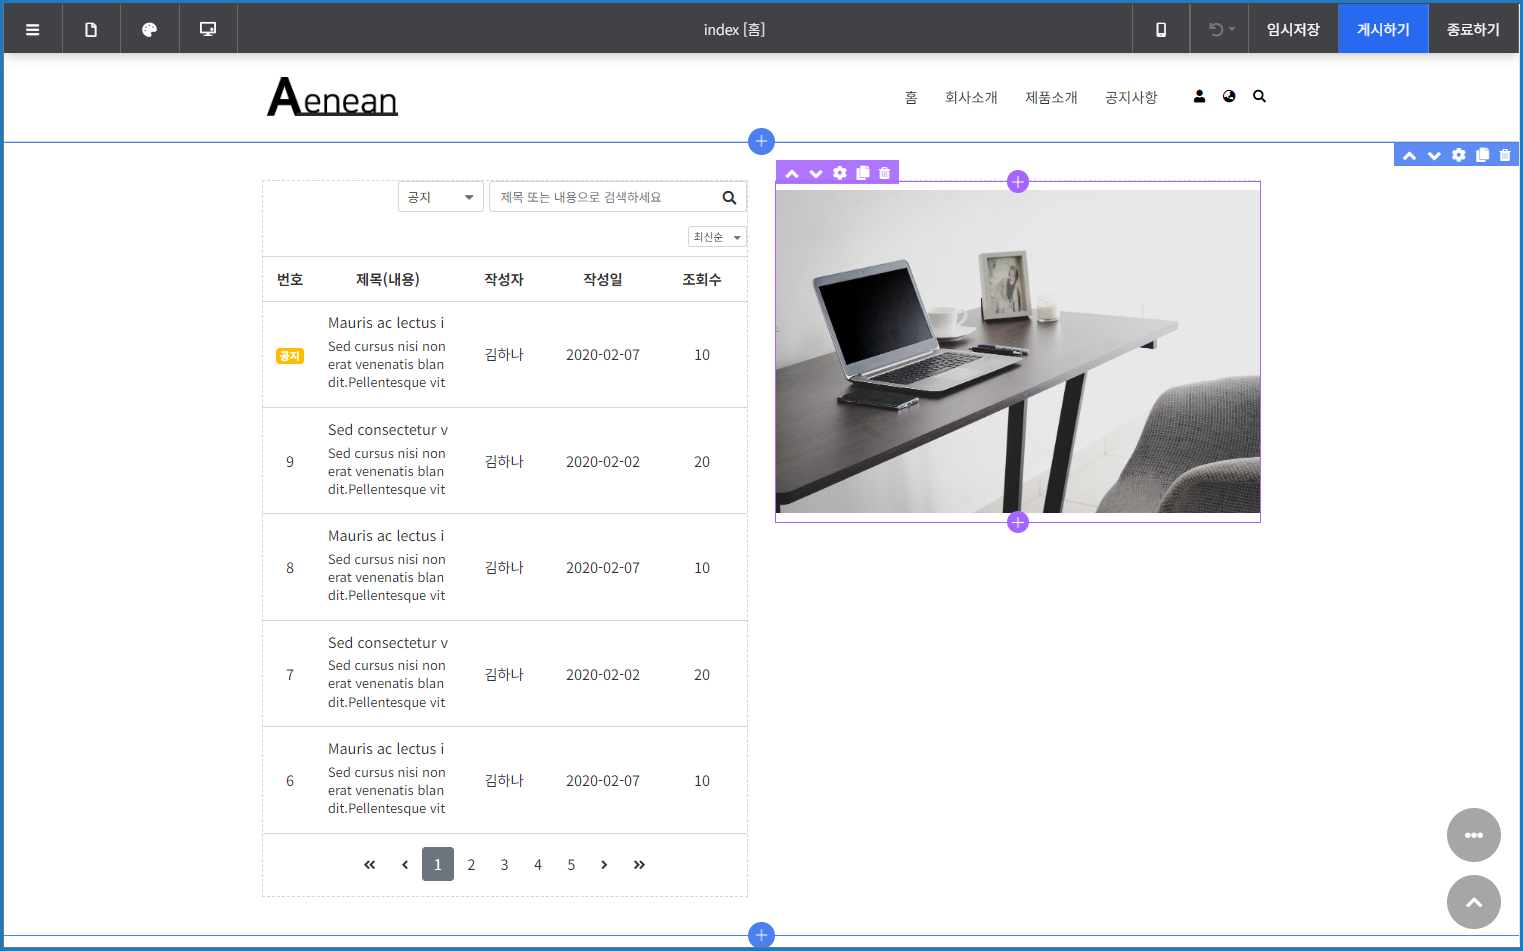Click the board search input field
The height and width of the screenshot is (951, 1523).
[x=605, y=197]
